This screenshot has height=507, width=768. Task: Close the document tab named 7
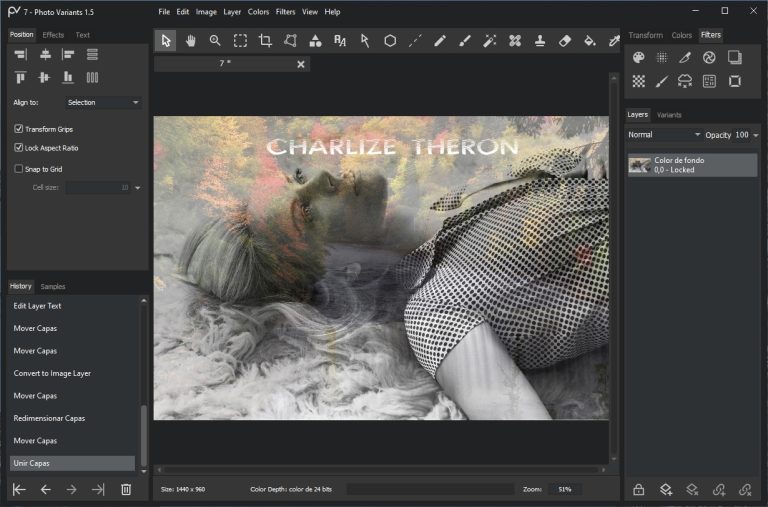301,64
